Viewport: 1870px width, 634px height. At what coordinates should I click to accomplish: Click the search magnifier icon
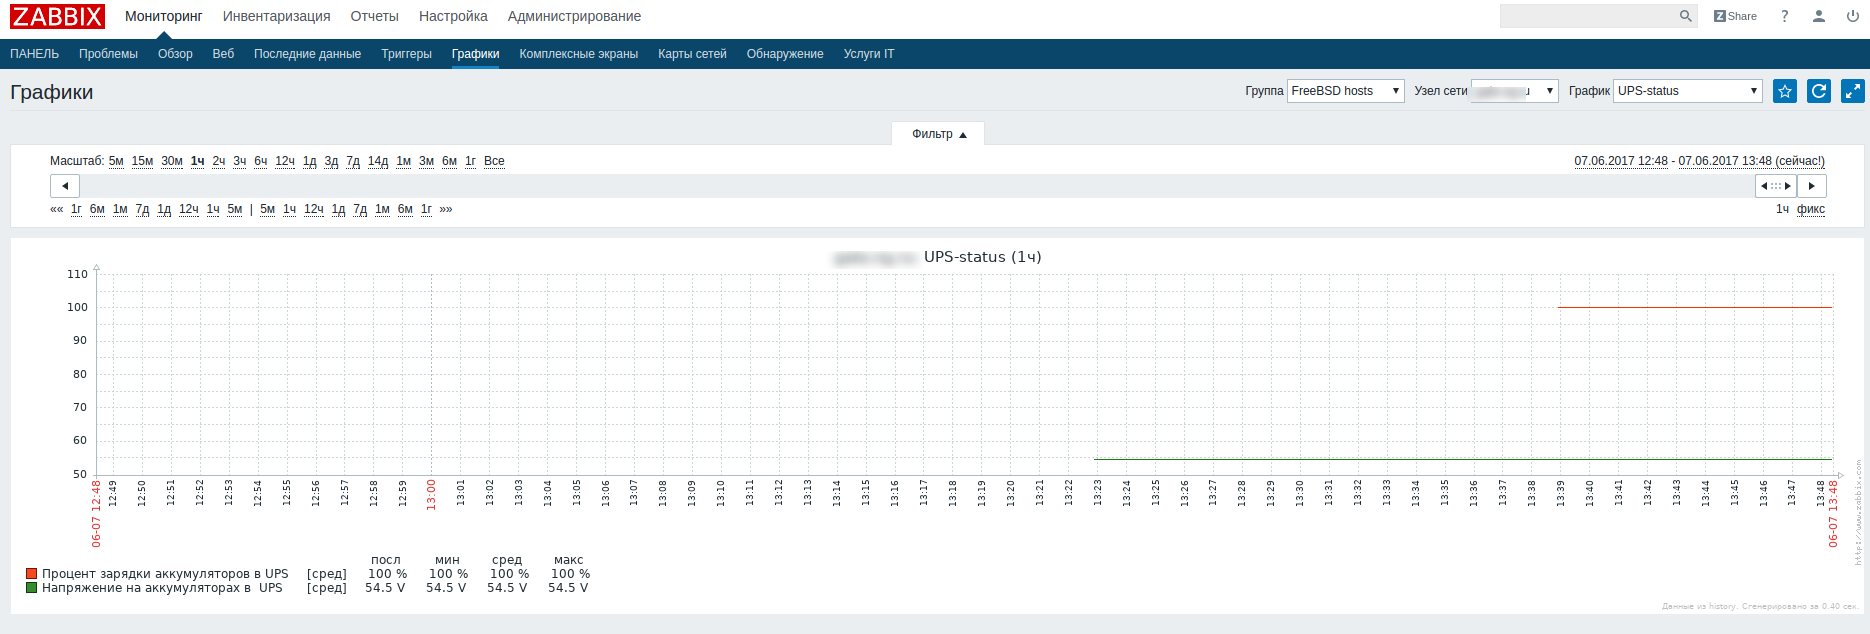tap(1686, 16)
